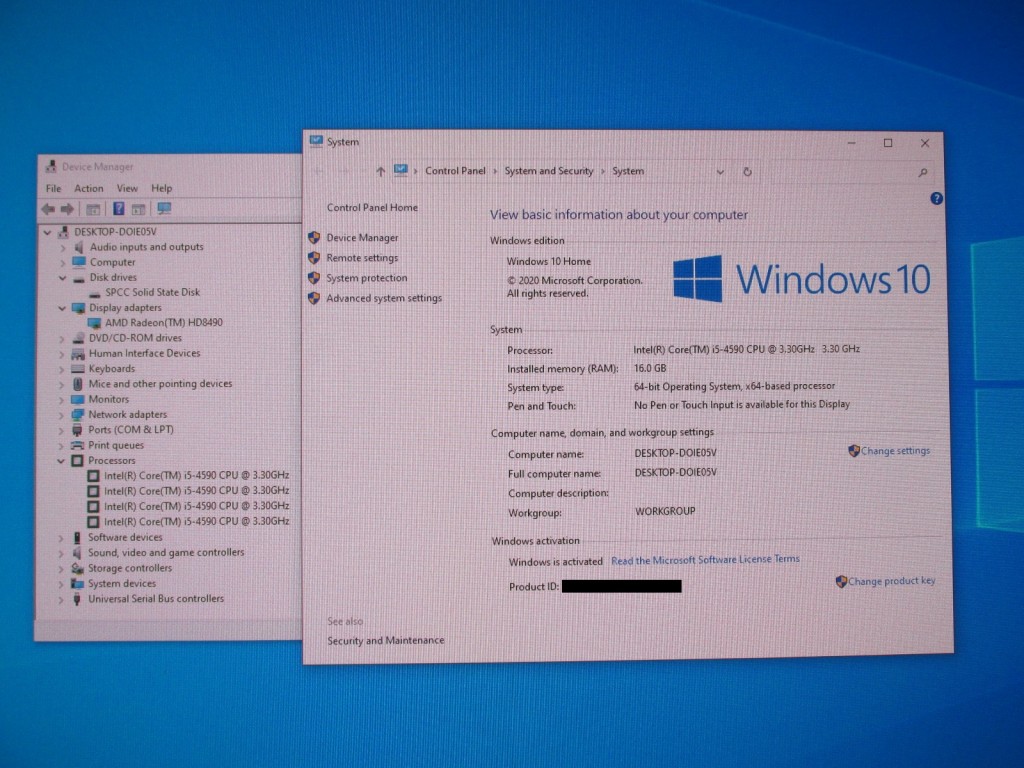Viewport: 1024px width, 768px height.
Task: Open the View menu in Device Manager
Action: [x=127, y=188]
